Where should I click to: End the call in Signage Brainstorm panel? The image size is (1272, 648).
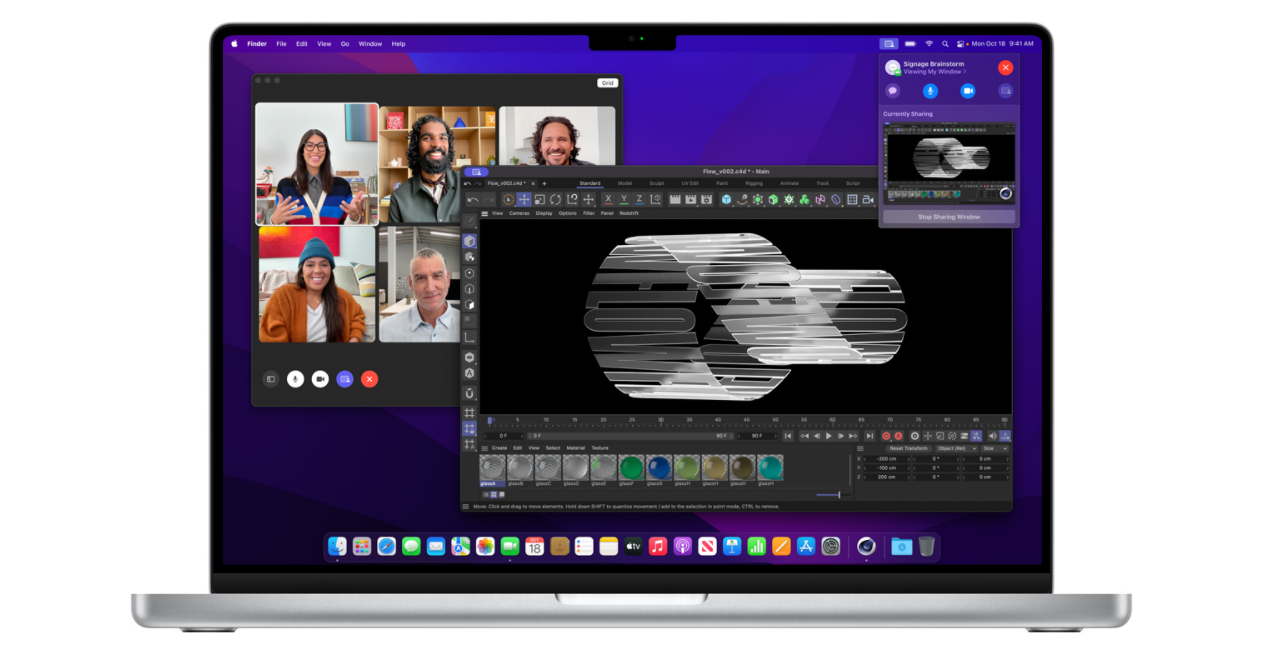pos(1005,68)
